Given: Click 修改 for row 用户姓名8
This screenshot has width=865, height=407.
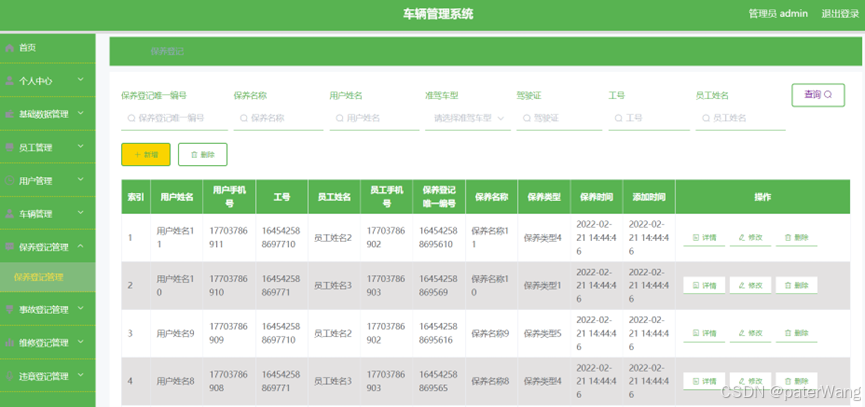Looking at the screenshot, I should [x=750, y=381].
